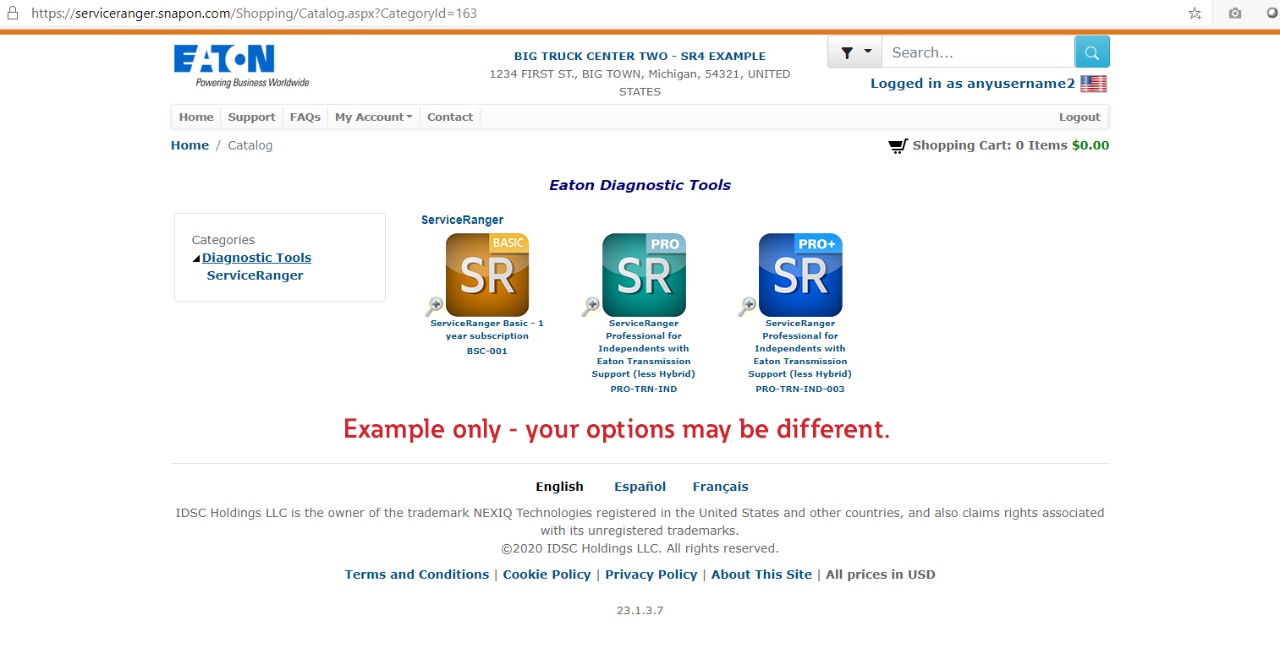Screen dimensions: 1280x659
Task: Click the browser address bar URL
Action: click(x=254, y=13)
